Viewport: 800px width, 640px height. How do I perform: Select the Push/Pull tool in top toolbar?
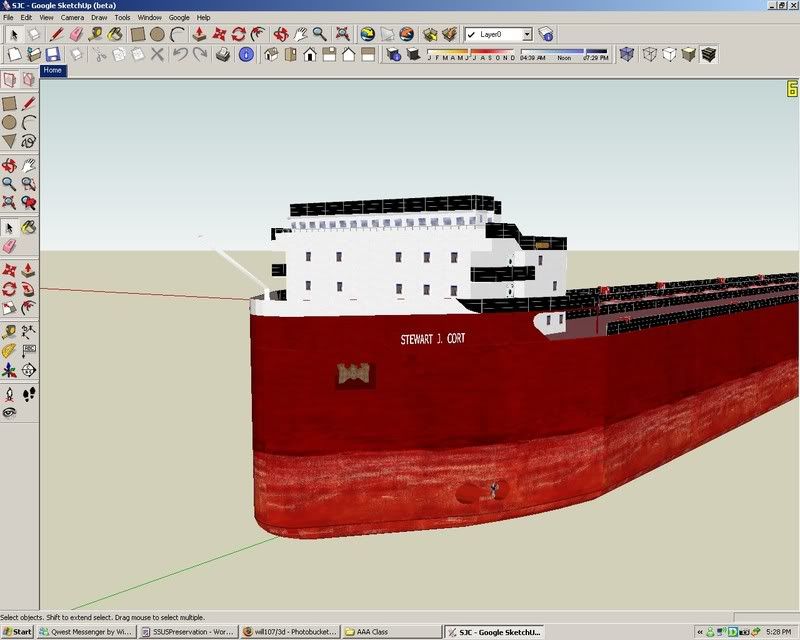pyautogui.click(x=199, y=34)
